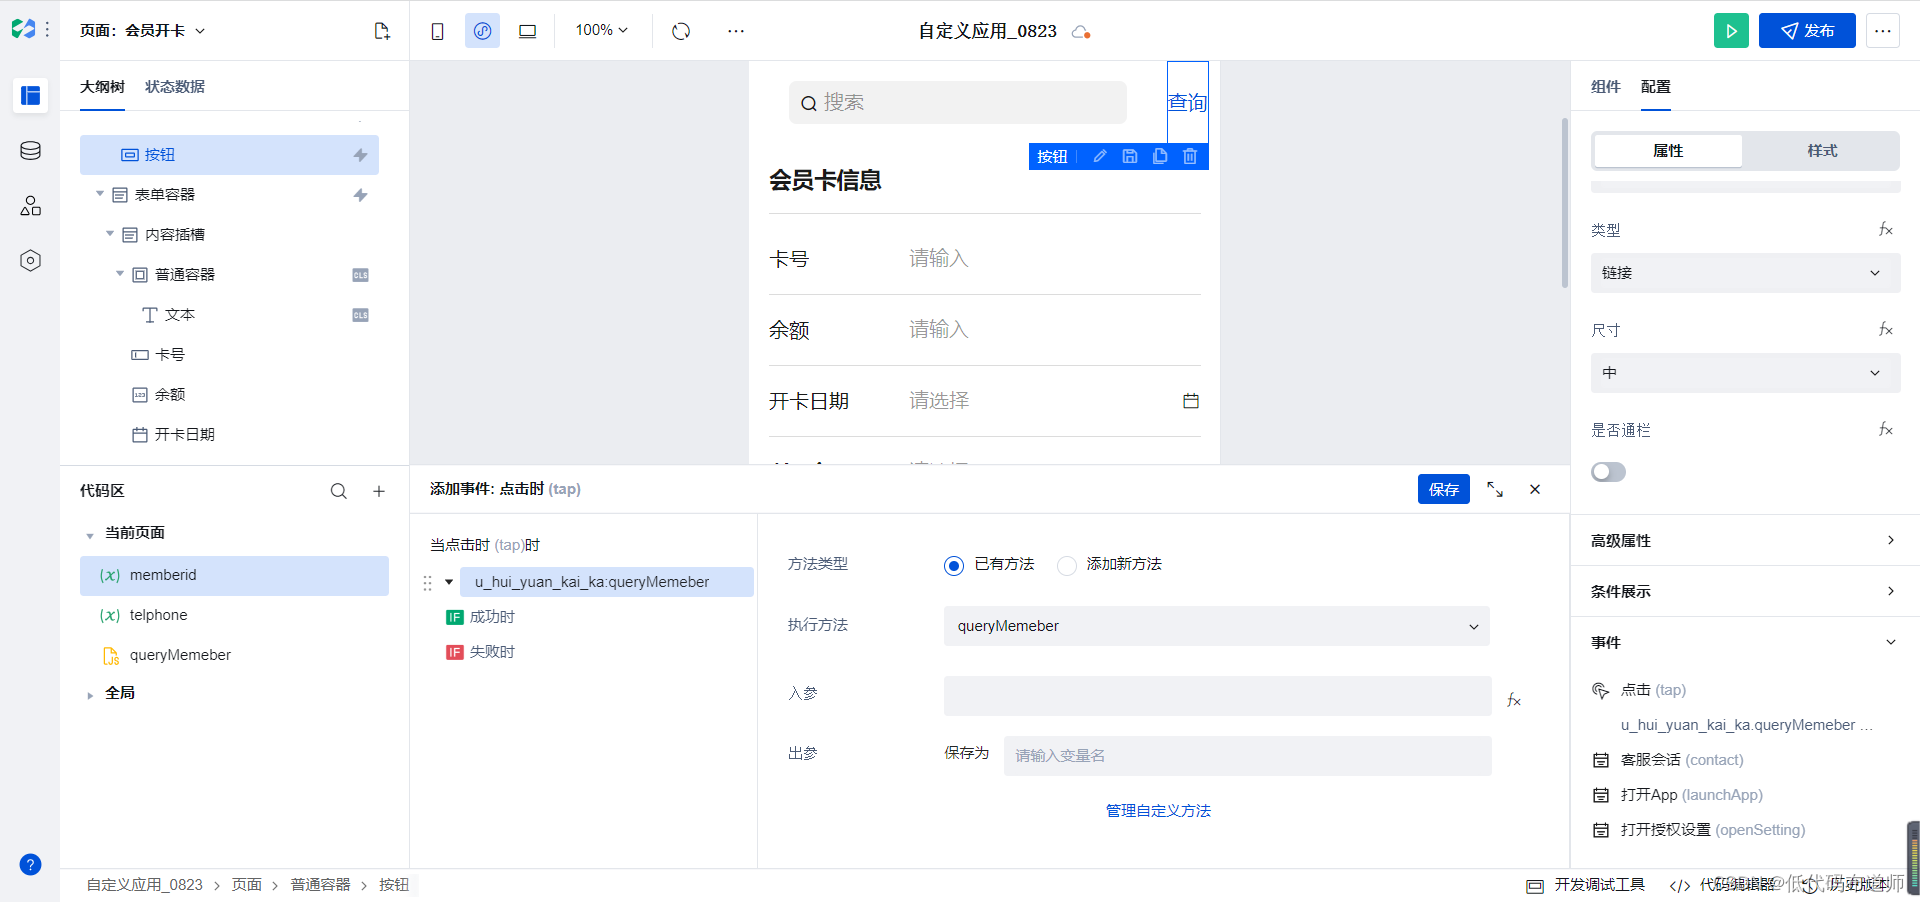Select the 属性 tab
This screenshot has width=1920, height=902.
click(x=1668, y=151)
